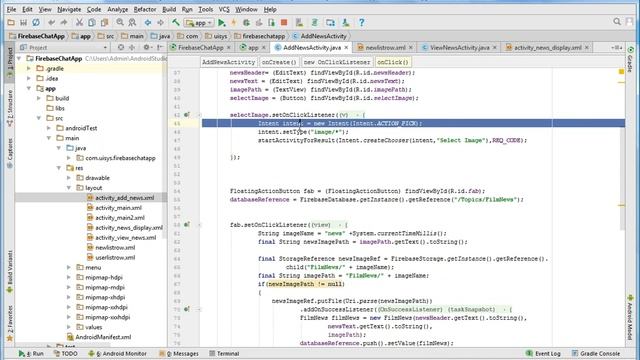640x360 pixels.
Task: Collapse the layout folder node
Action: click(69, 188)
